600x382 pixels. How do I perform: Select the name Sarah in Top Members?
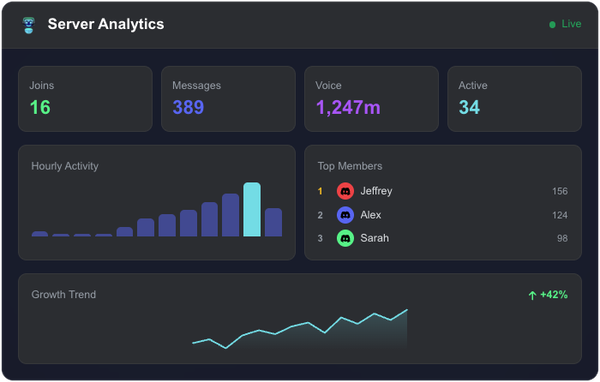coord(375,238)
